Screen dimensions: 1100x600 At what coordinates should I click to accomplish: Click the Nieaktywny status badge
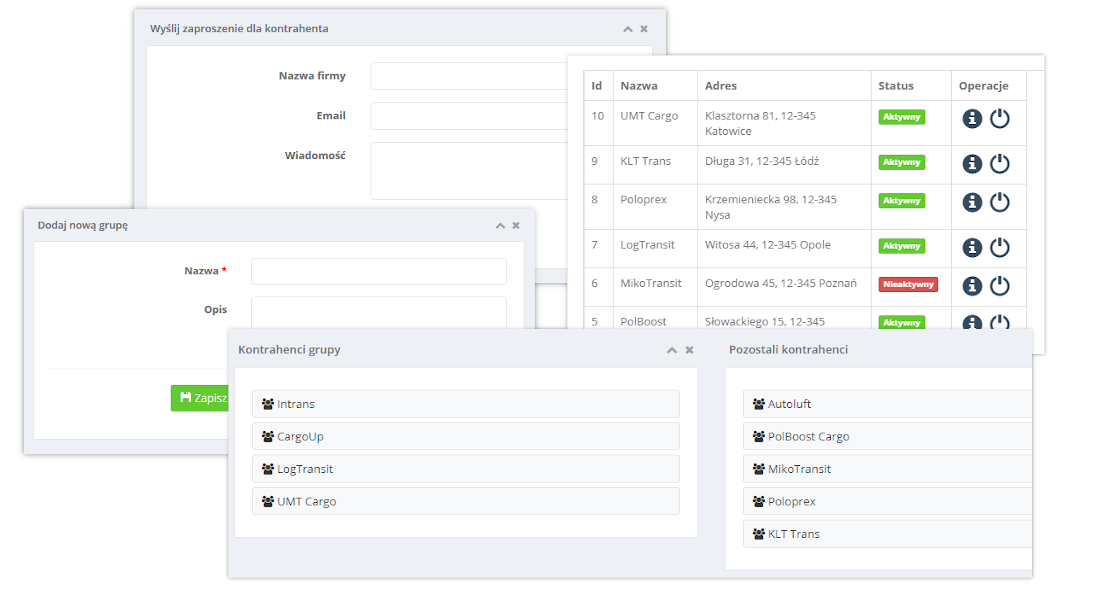click(908, 284)
